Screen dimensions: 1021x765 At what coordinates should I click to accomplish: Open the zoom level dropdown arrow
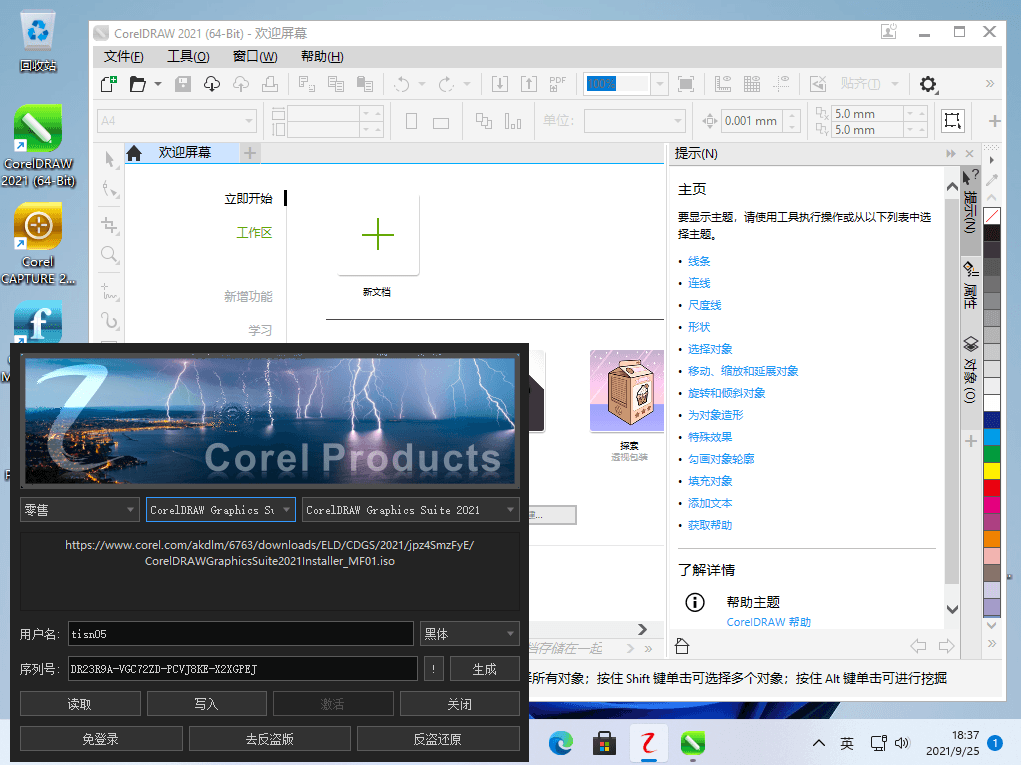click(660, 84)
